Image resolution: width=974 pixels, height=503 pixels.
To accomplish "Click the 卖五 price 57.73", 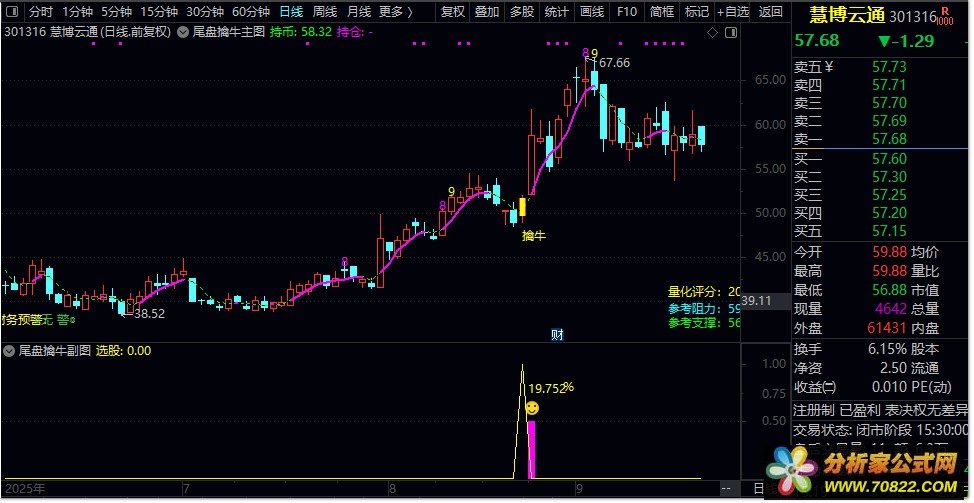I will (x=889, y=67).
